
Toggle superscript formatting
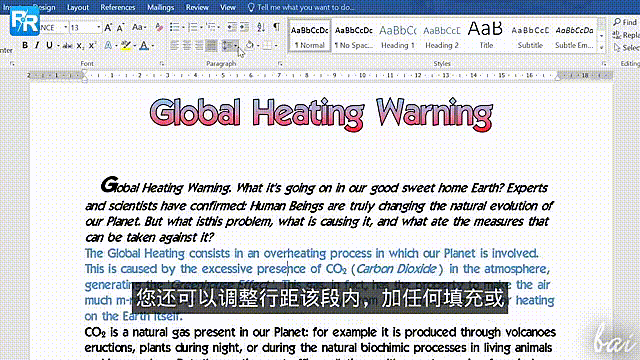point(92,45)
